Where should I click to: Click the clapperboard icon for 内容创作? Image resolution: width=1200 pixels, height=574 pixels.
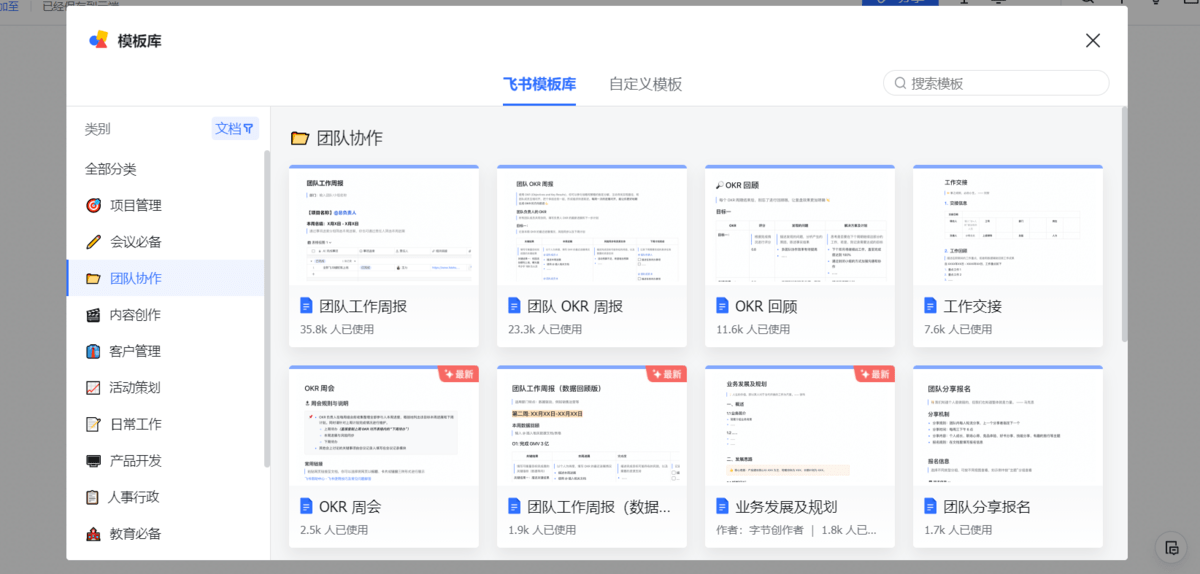[x=94, y=315]
